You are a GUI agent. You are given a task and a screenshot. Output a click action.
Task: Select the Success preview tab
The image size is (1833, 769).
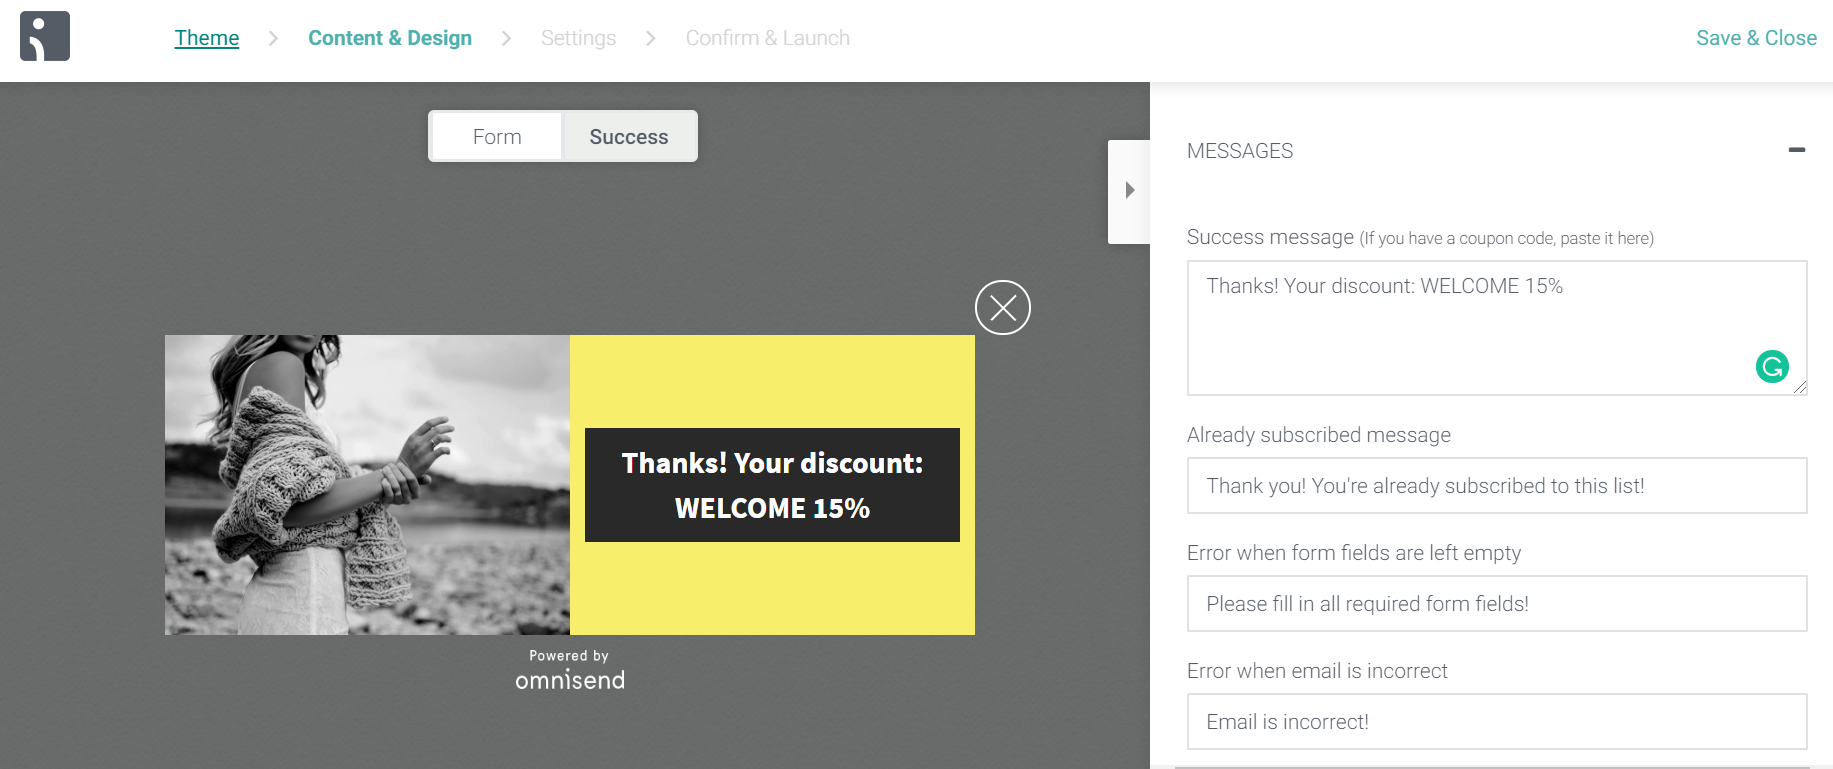629,137
